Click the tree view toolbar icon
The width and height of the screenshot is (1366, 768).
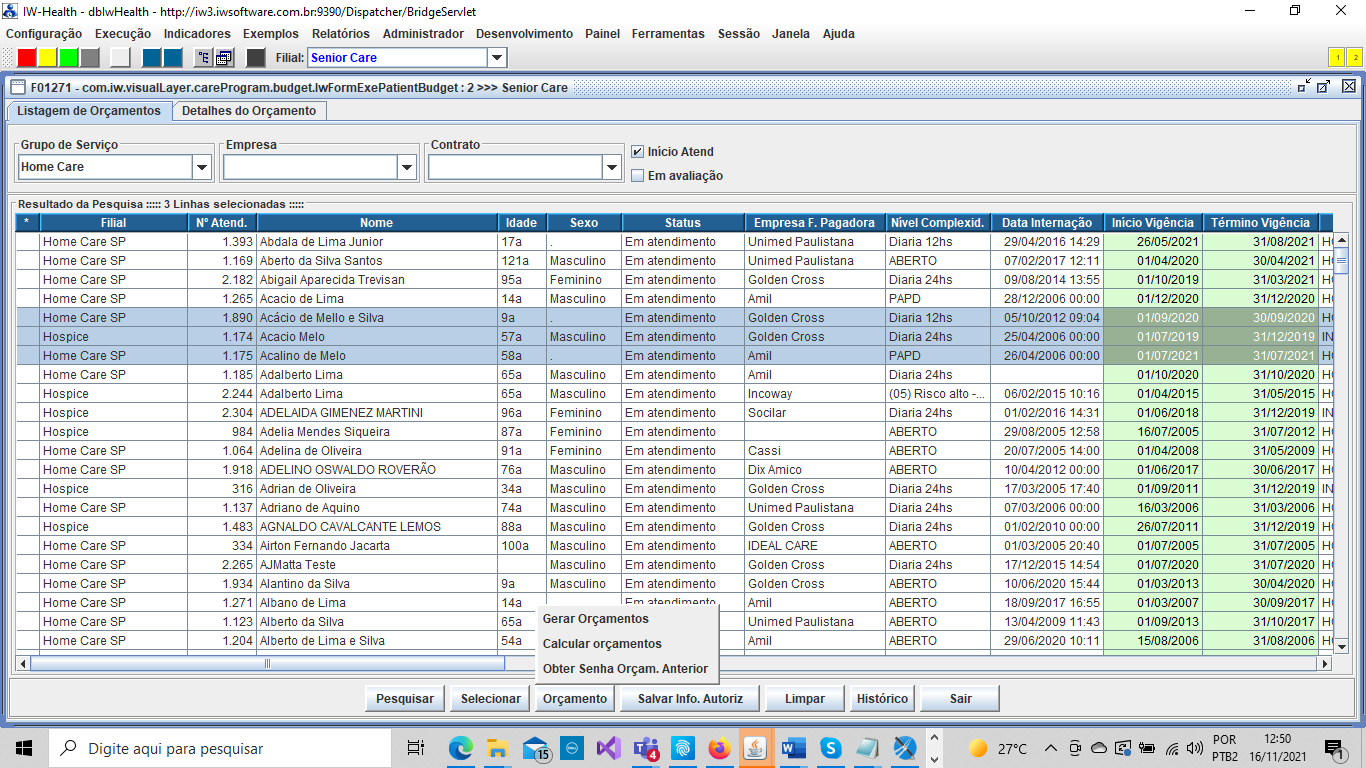point(203,57)
